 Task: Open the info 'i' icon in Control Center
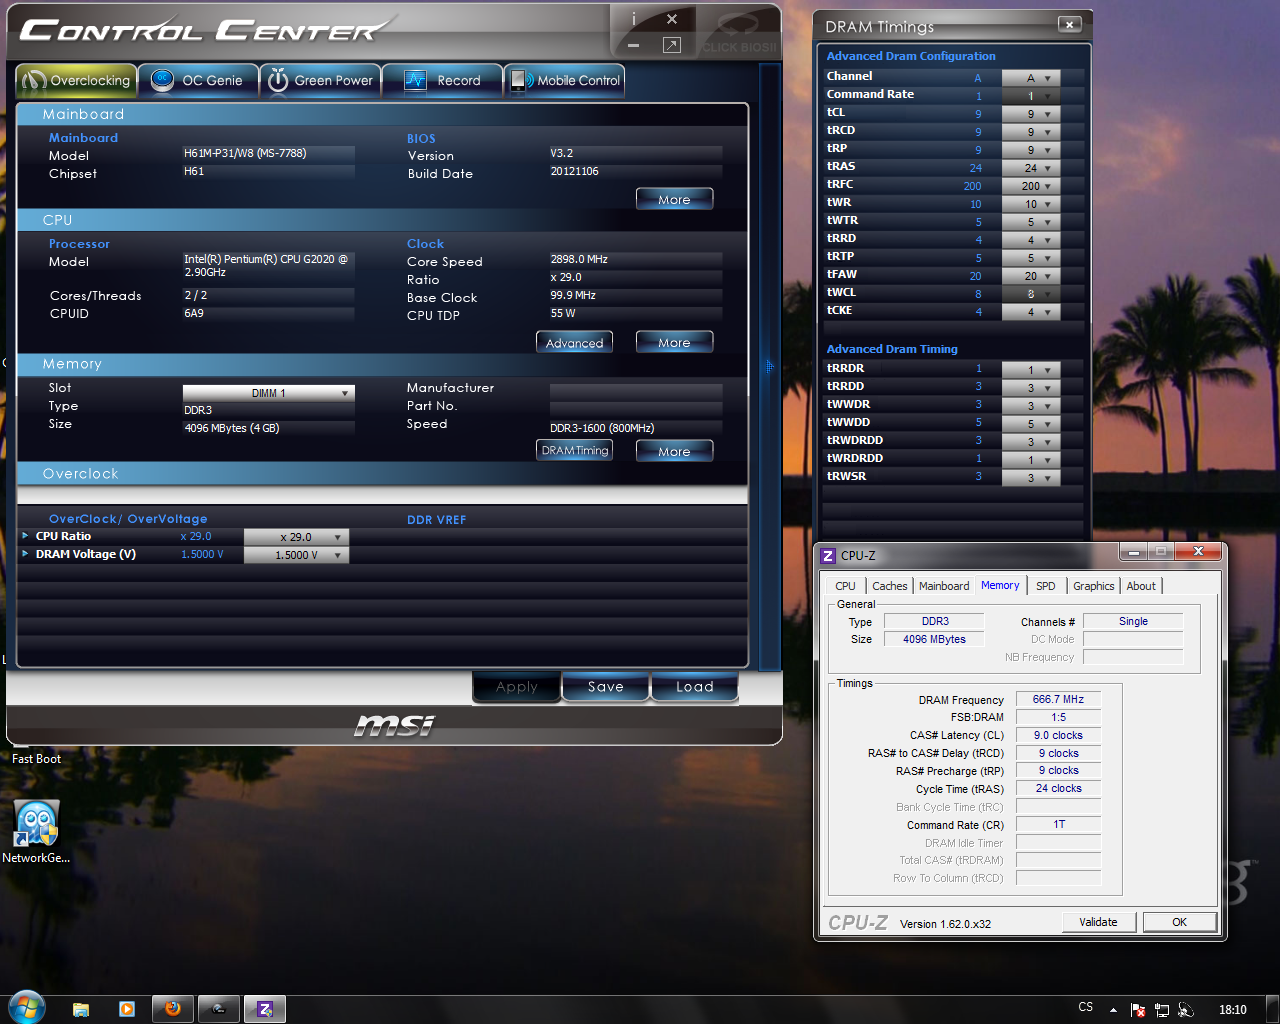tap(633, 19)
